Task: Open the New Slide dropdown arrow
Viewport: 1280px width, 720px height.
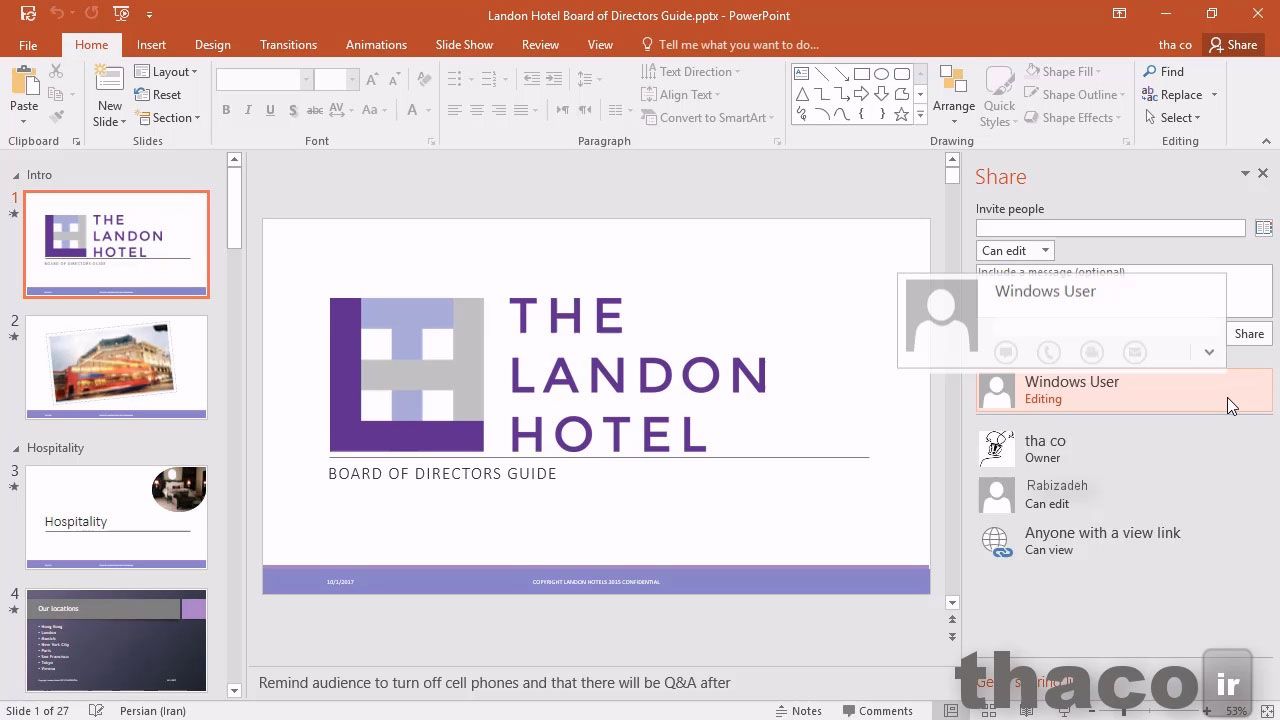Action: coord(110,122)
